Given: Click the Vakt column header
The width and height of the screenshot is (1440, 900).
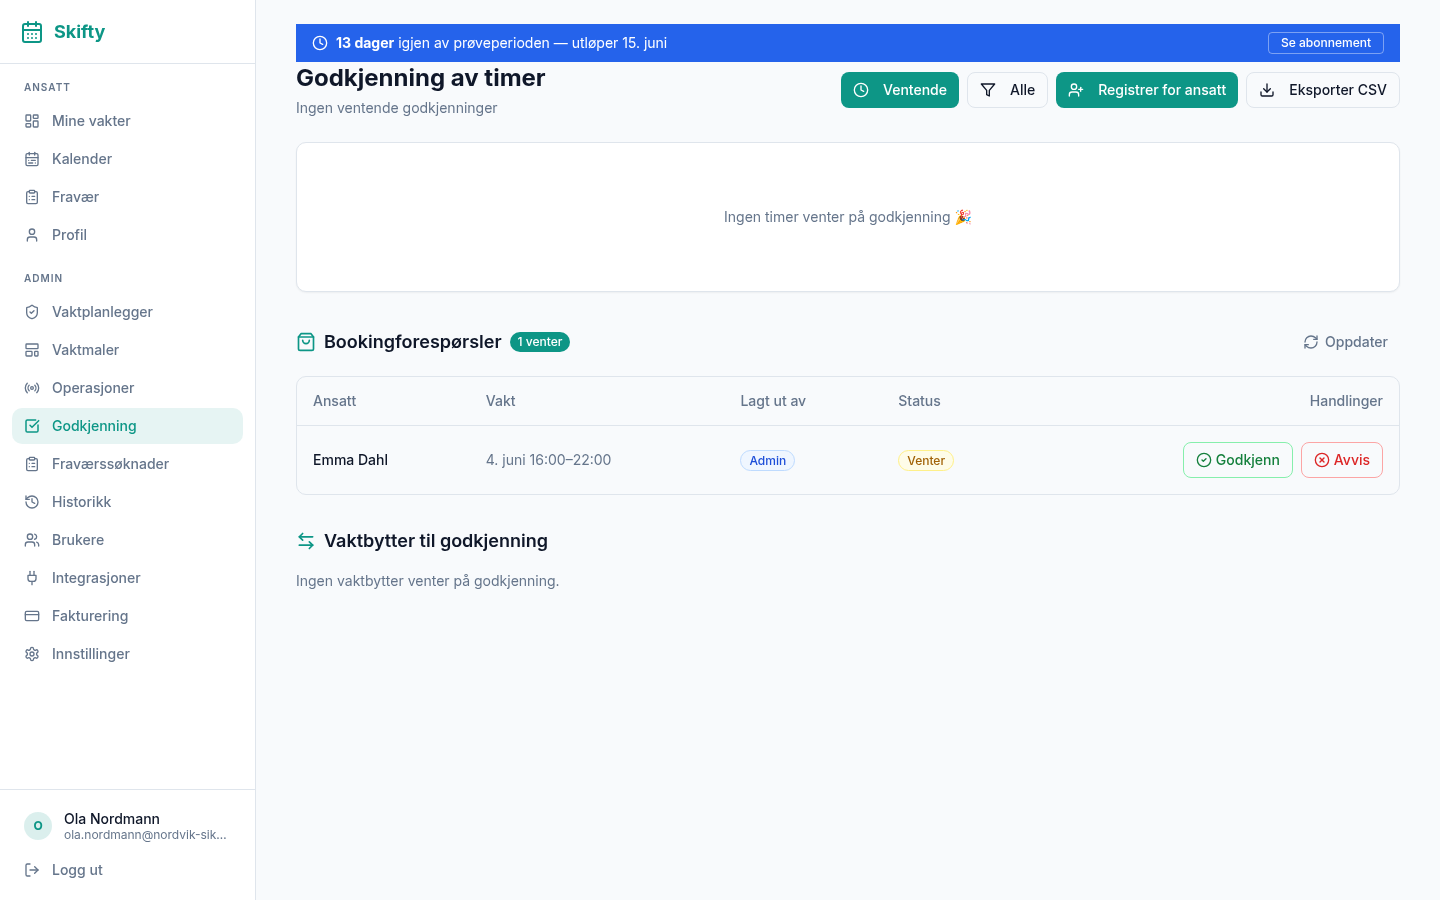Looking at the screenshot, I should click(x=501, y=401).
